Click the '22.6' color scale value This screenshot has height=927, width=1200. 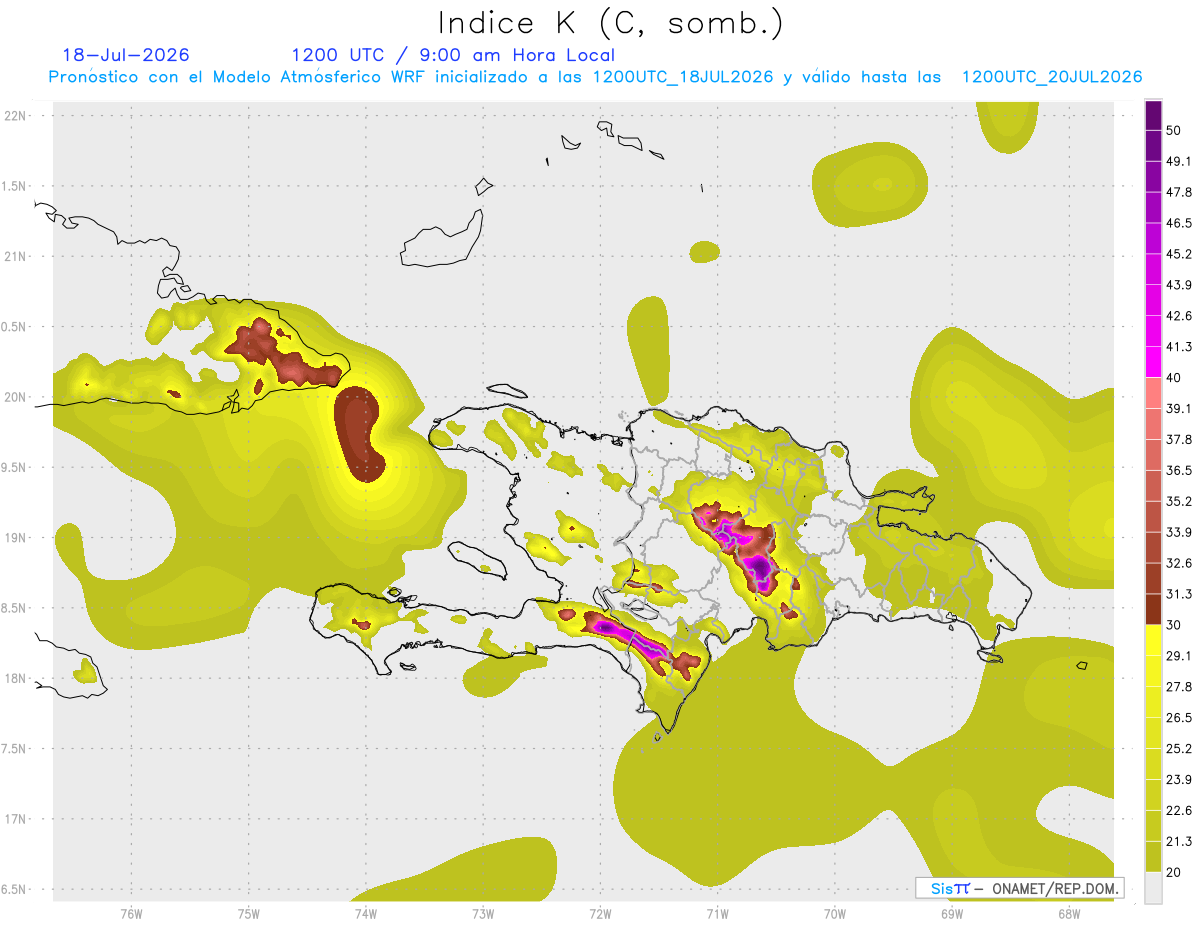pyautogui.click(x=1178, y=811)
